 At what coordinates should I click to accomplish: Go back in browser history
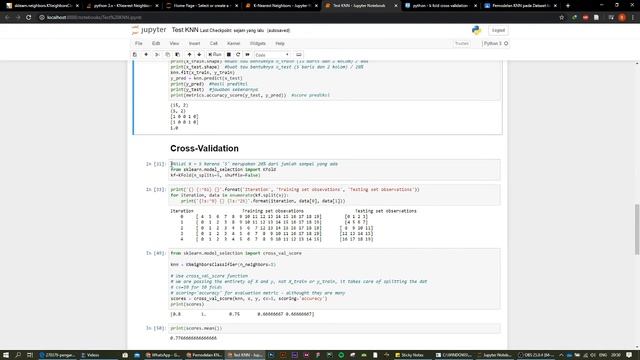(x=7, y=18)
